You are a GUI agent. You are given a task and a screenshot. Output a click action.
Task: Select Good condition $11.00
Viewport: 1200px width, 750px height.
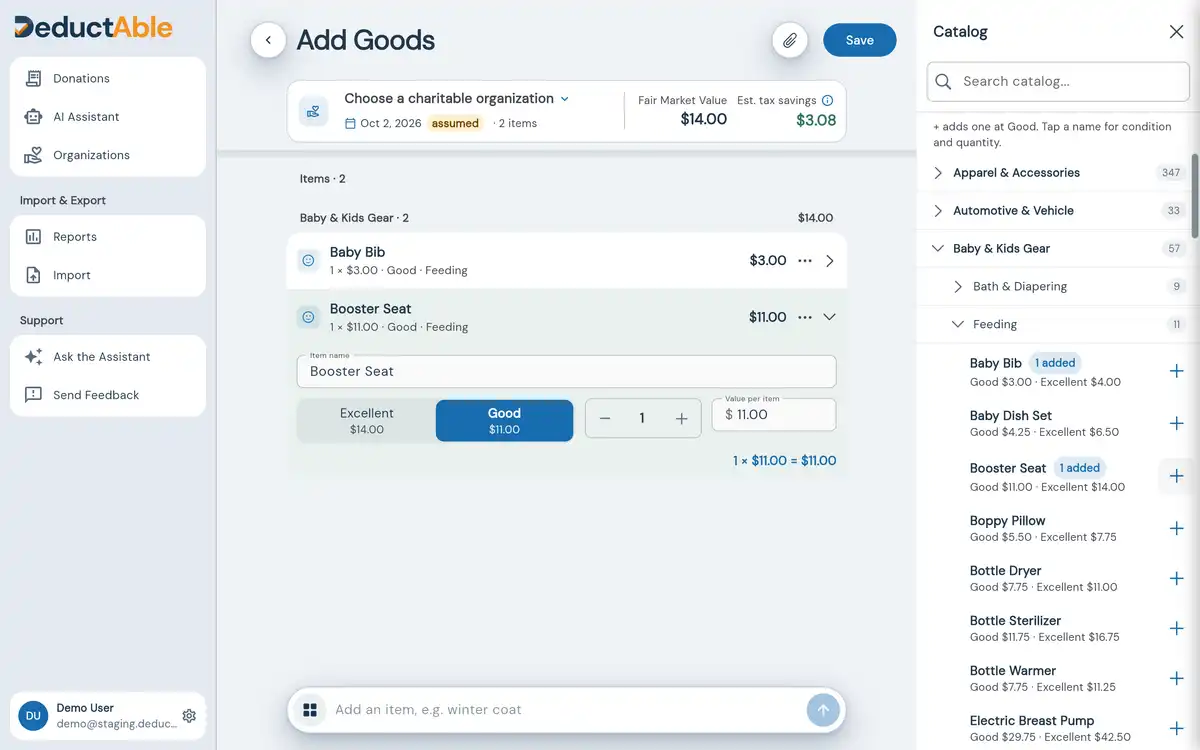[504, 421]
